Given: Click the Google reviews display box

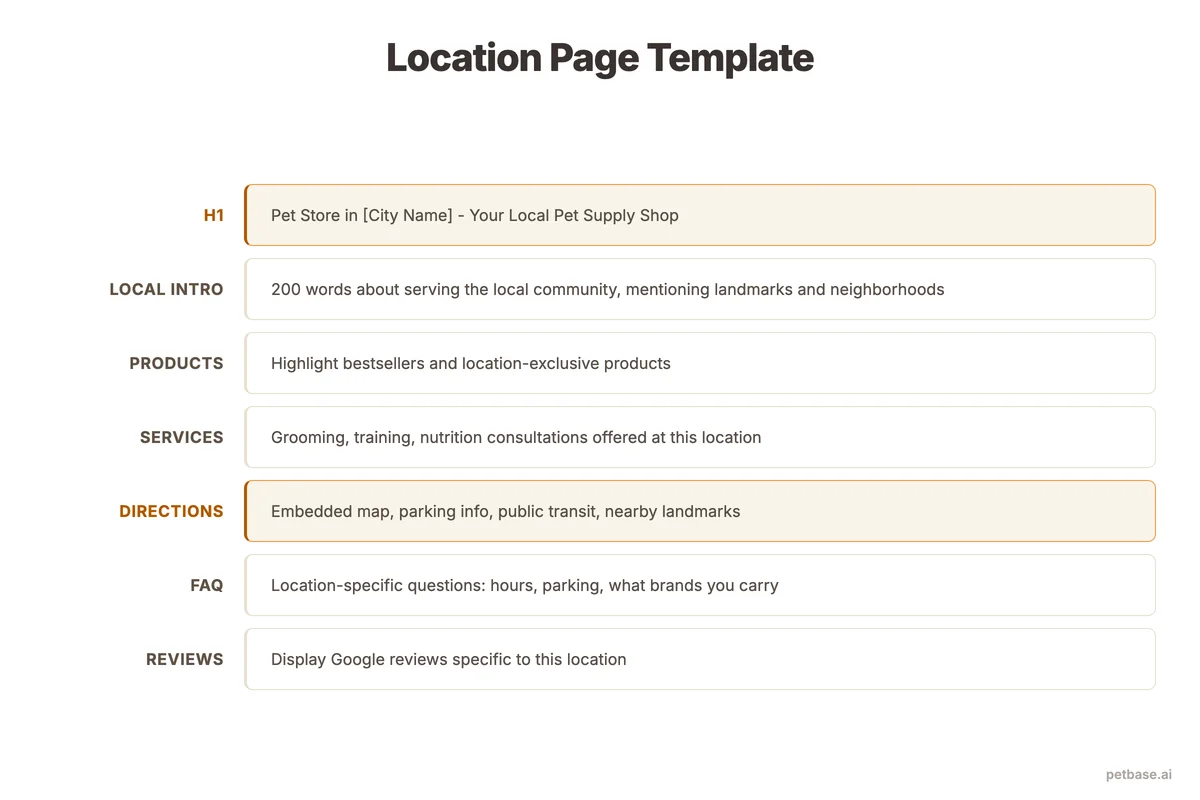Looking at the screenshot, I should coord(700,659).
